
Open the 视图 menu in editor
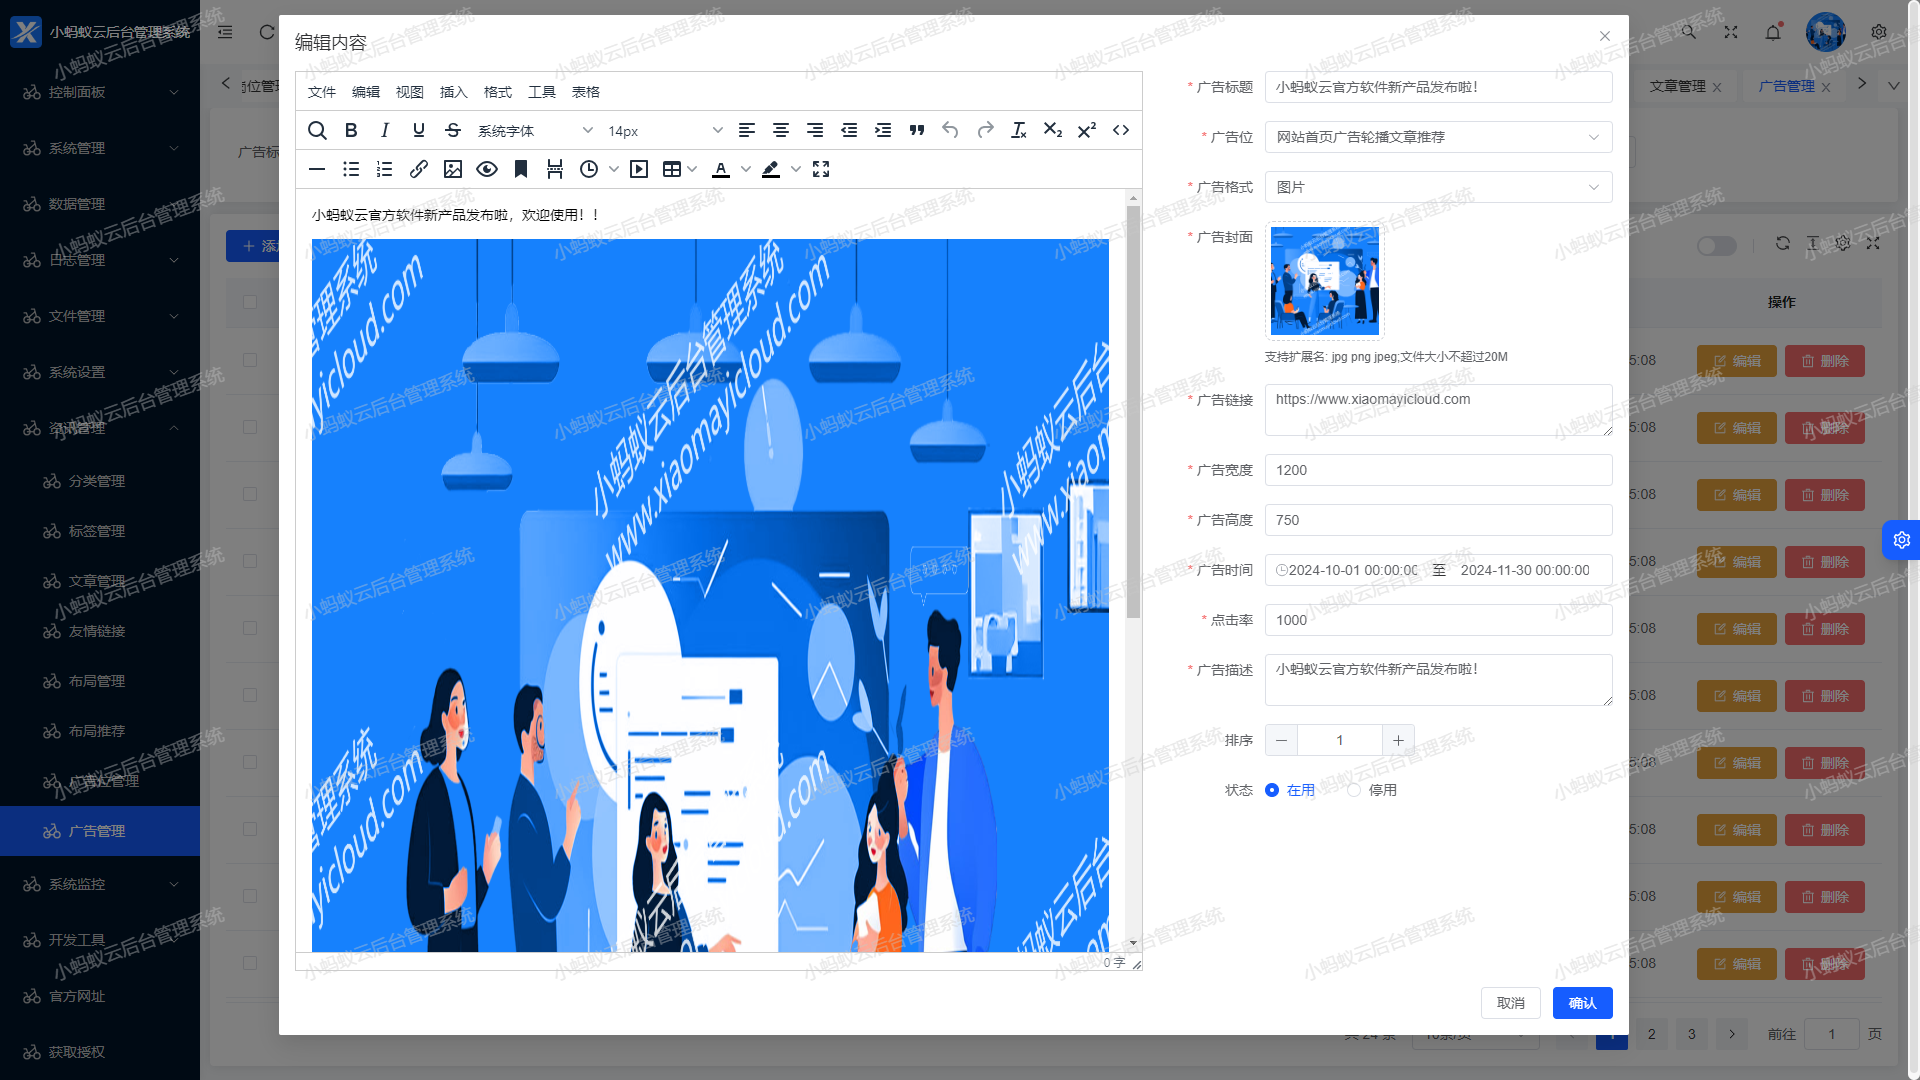coord(410,92)
